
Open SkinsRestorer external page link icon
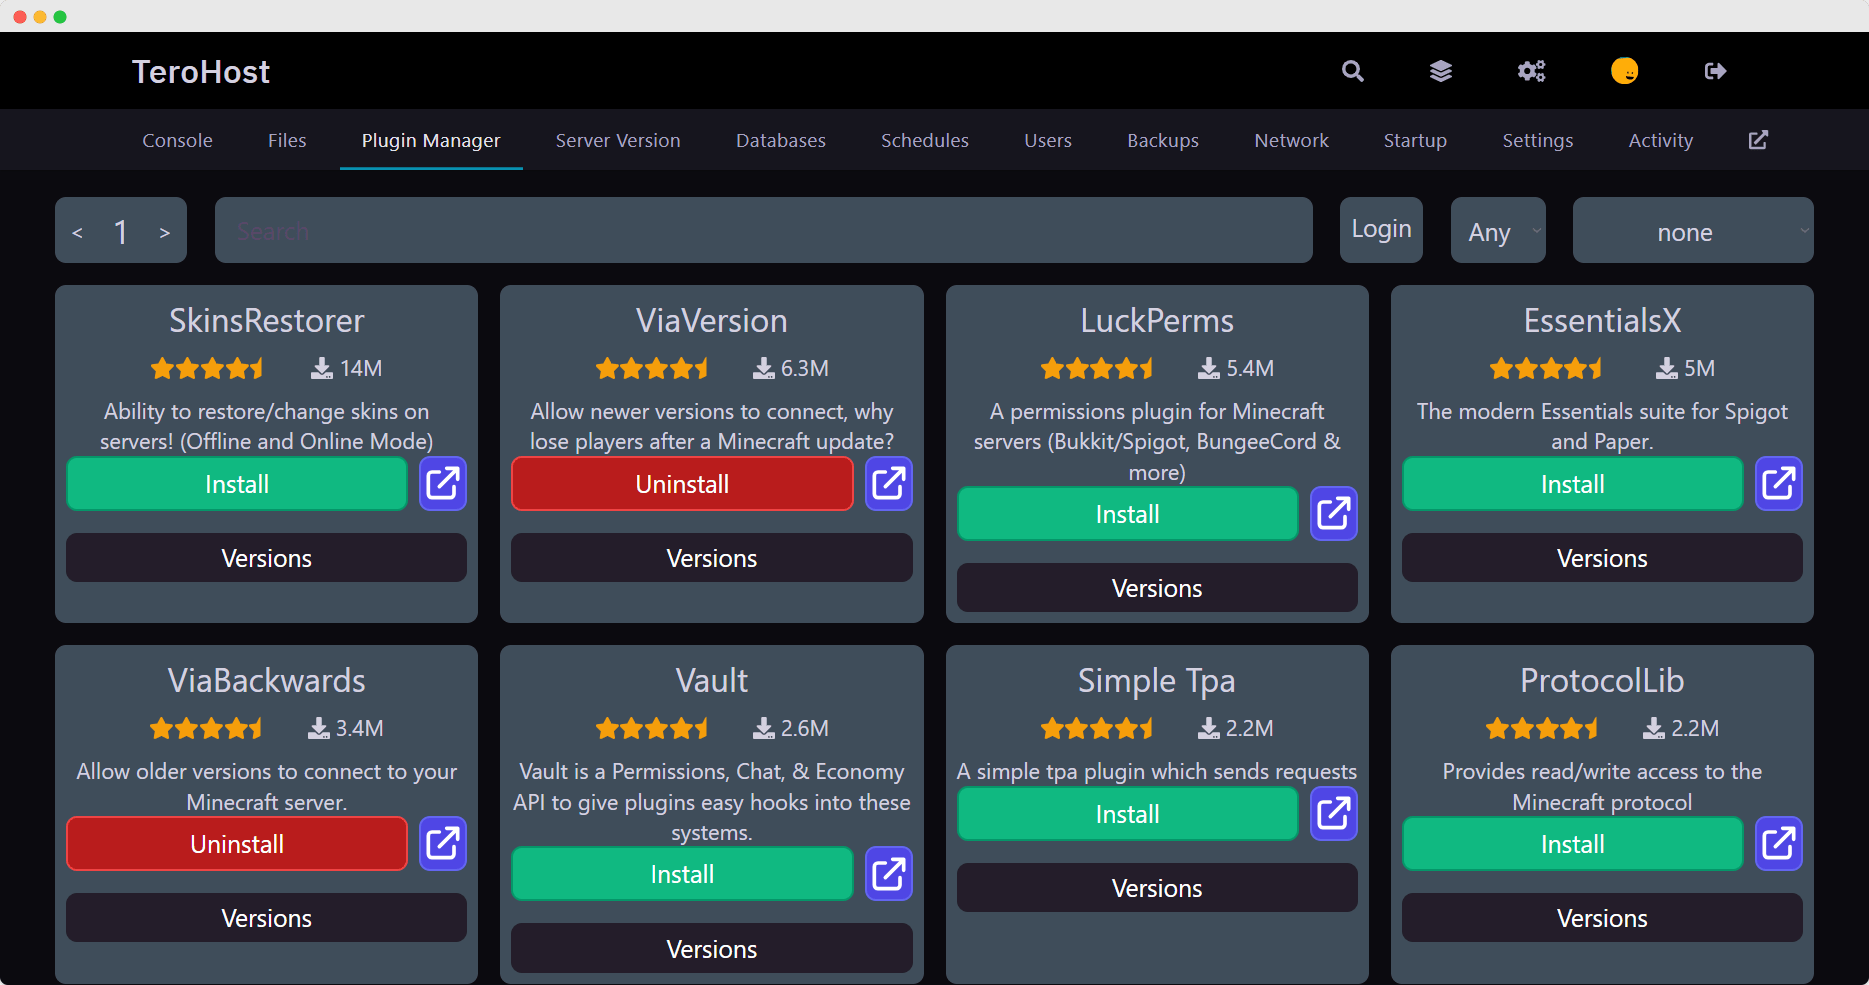tap(443, 484)
